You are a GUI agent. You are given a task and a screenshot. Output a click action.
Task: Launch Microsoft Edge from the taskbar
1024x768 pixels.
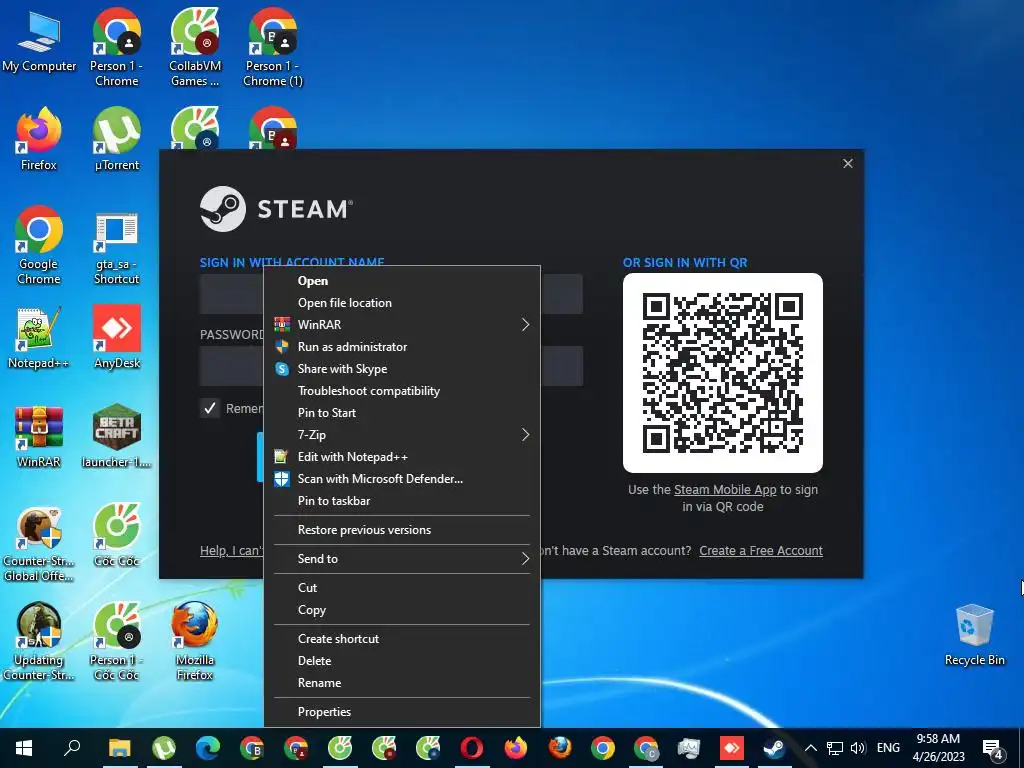click(x=208, y=748)
